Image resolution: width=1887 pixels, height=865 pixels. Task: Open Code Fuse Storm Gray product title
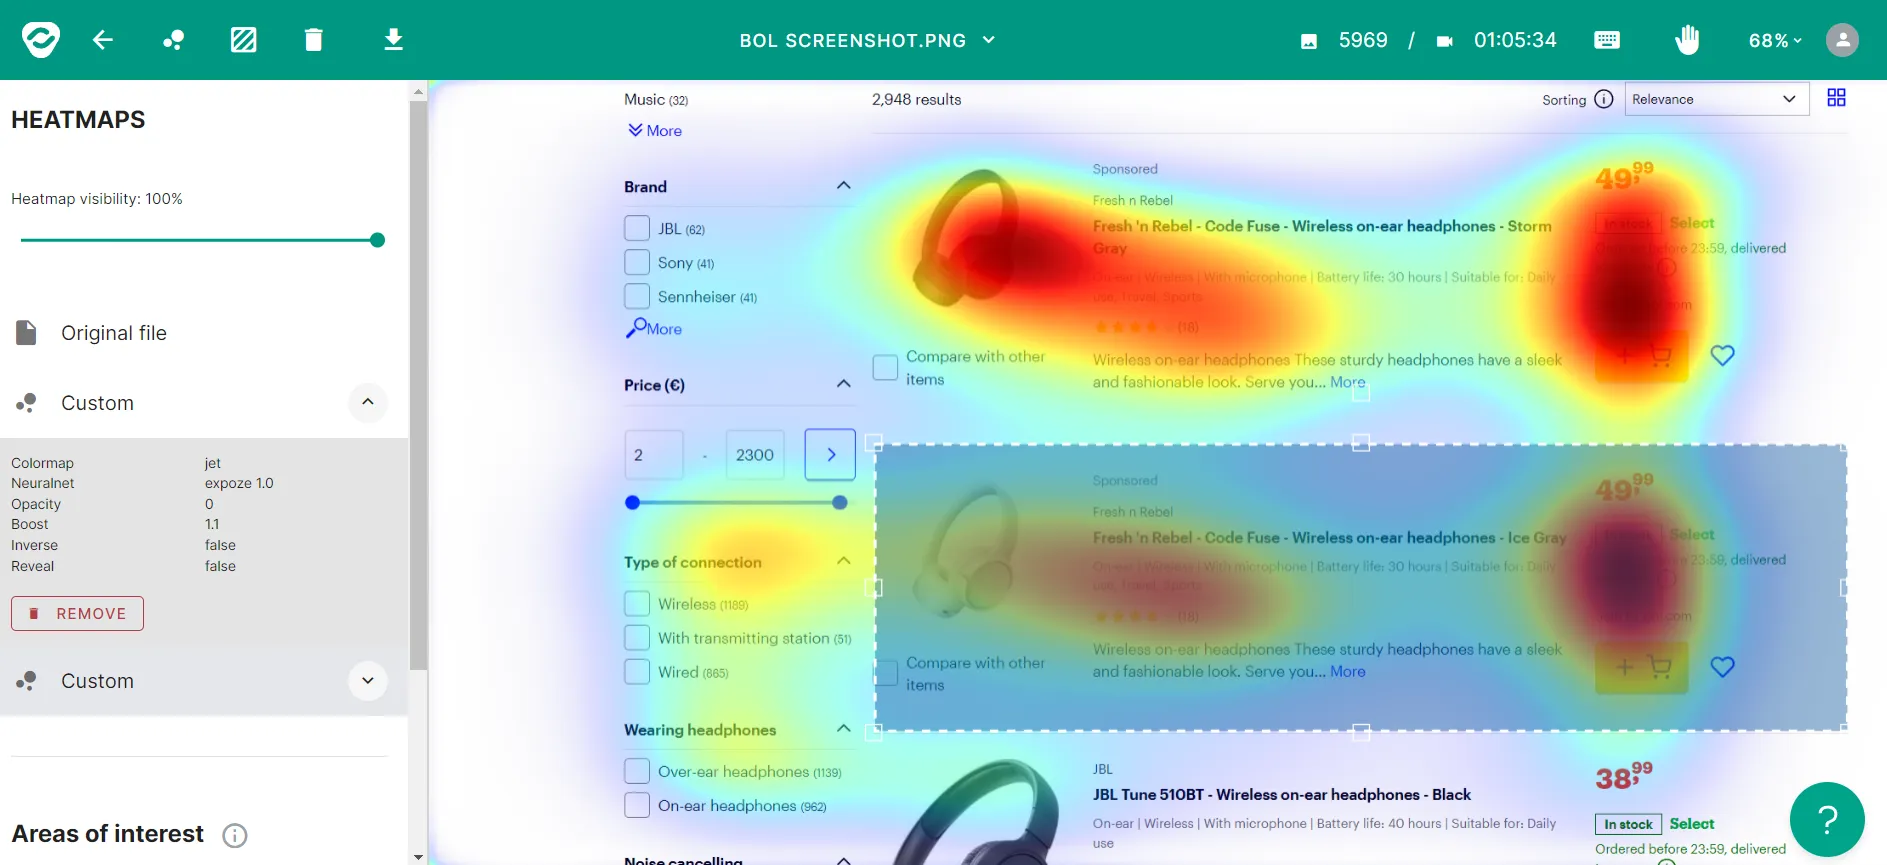[1322, 237]
